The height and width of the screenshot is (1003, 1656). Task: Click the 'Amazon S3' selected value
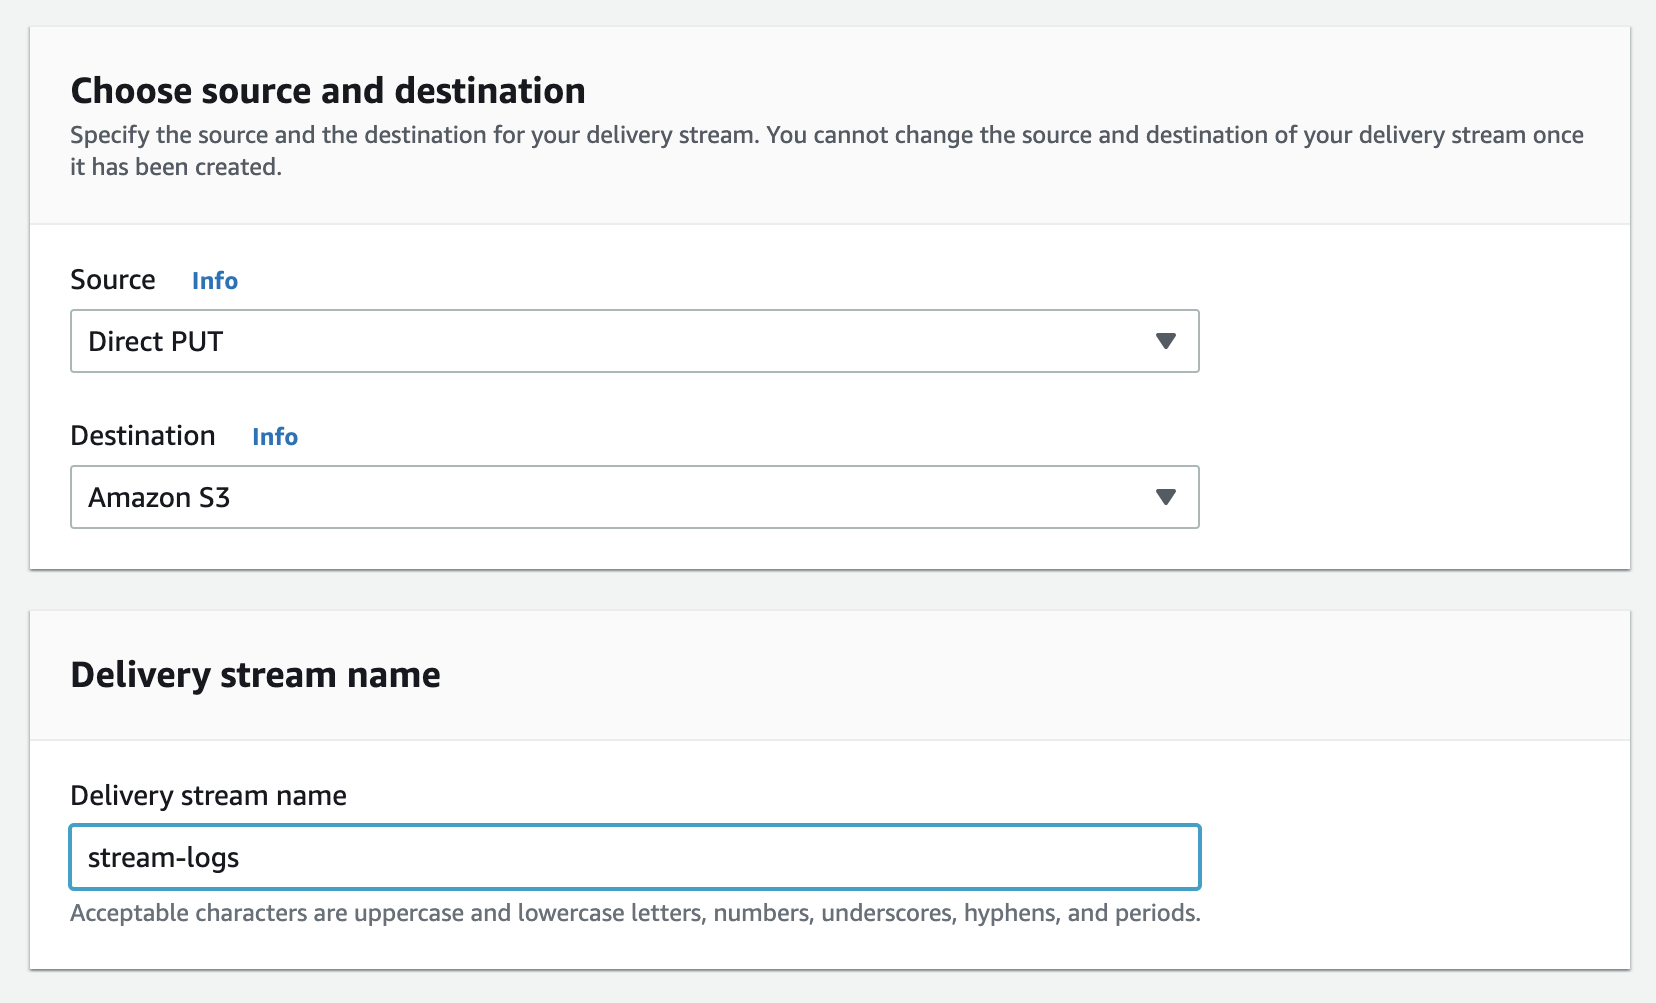pos(160,498)
